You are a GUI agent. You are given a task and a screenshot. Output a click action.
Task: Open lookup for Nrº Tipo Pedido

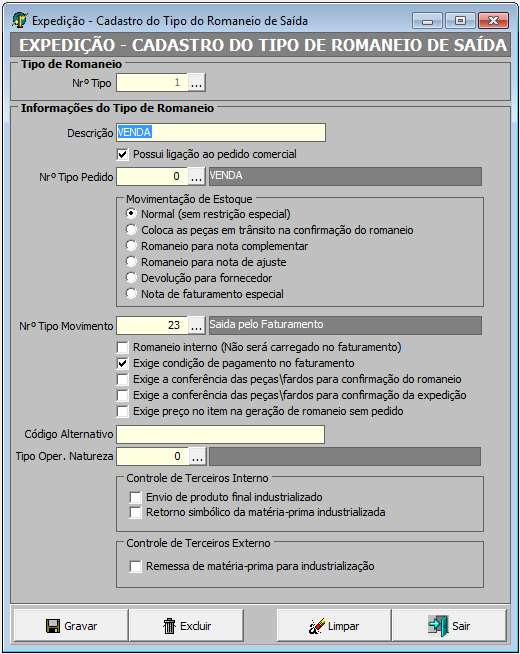[x=196, y=176]
